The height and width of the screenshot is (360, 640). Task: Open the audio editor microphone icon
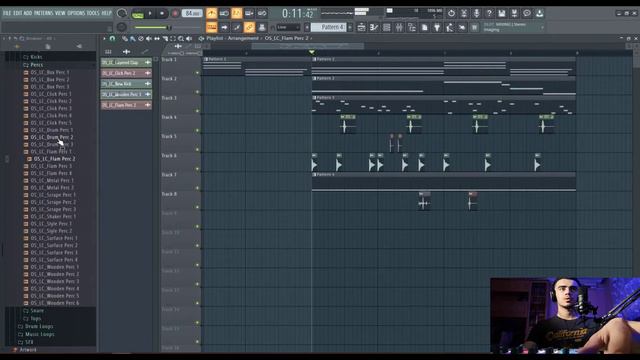coord(476,13)
